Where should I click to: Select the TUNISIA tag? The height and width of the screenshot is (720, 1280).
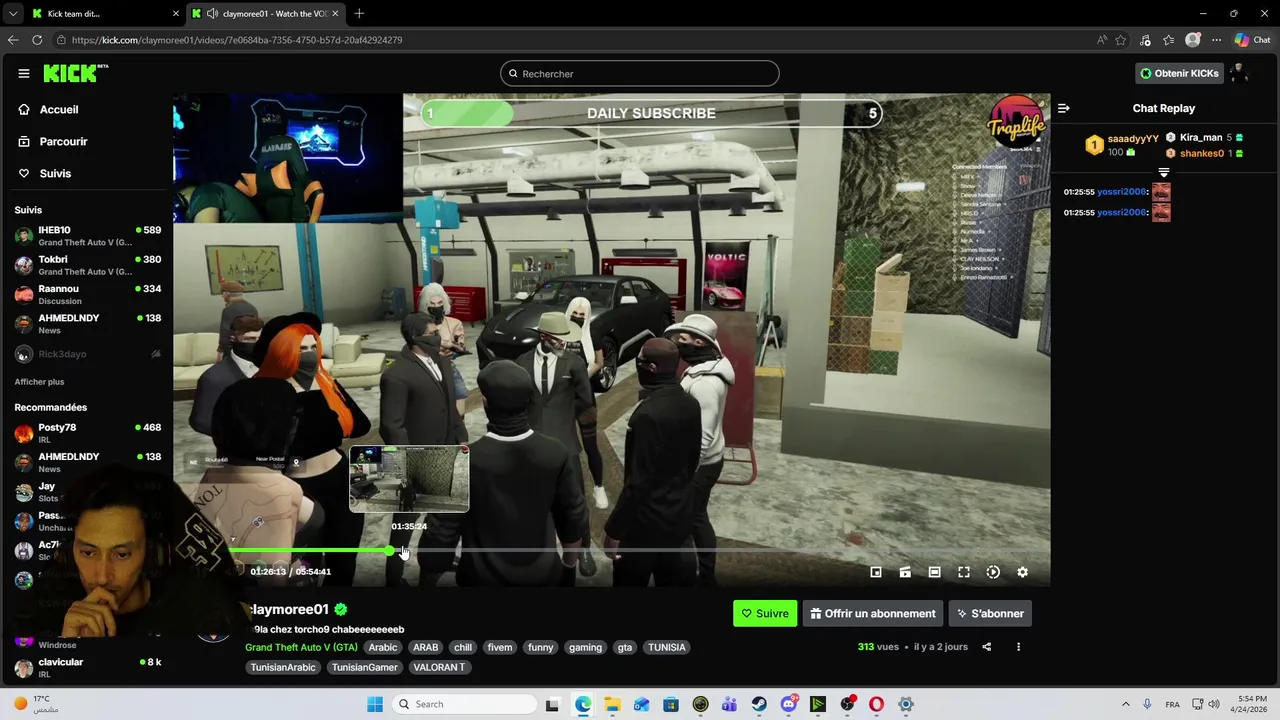point(667,647)
